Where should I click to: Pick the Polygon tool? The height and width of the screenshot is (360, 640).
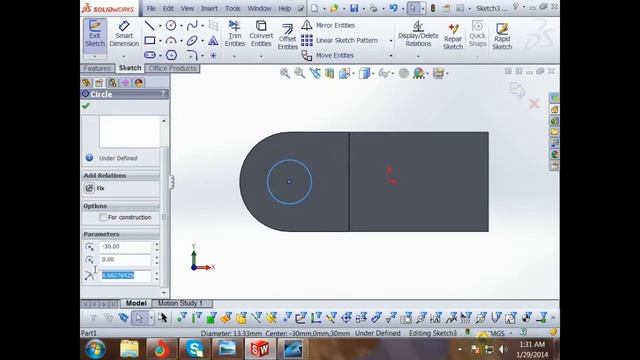pyautogui.click(x=171, y=55)
